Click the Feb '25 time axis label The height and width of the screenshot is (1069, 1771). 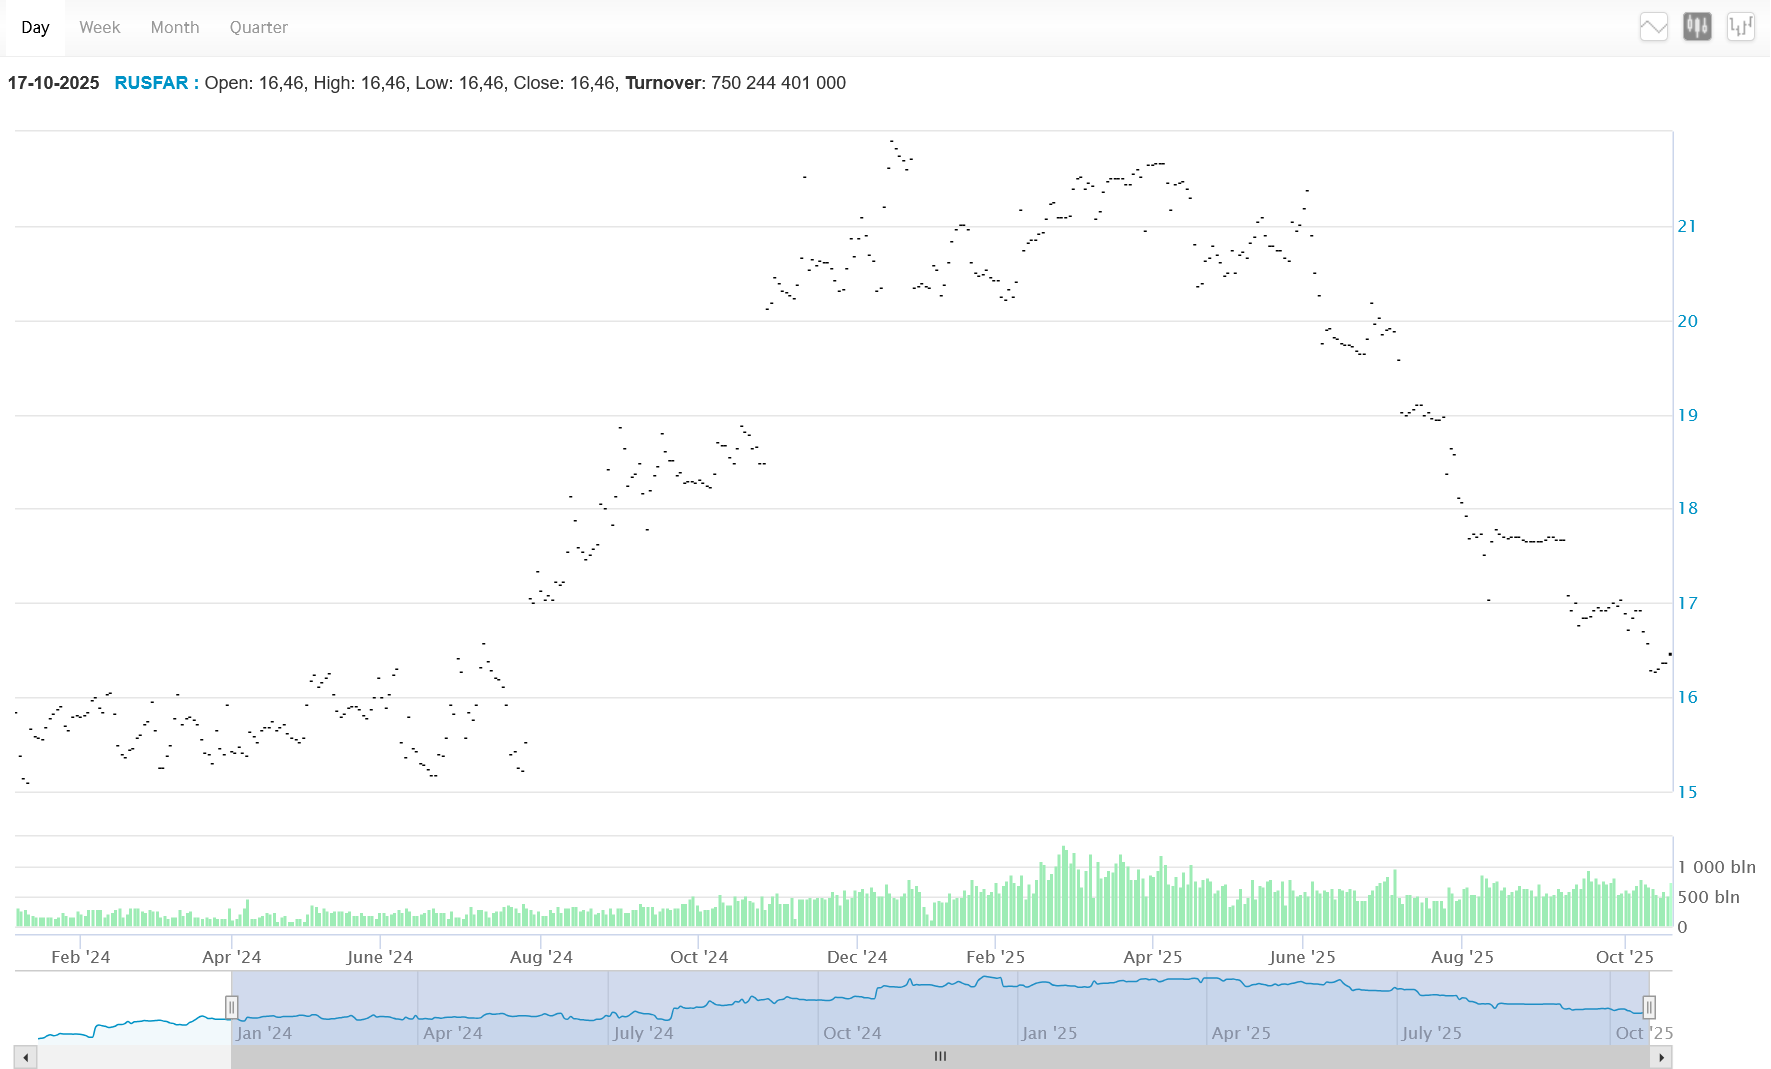(996, 957)
